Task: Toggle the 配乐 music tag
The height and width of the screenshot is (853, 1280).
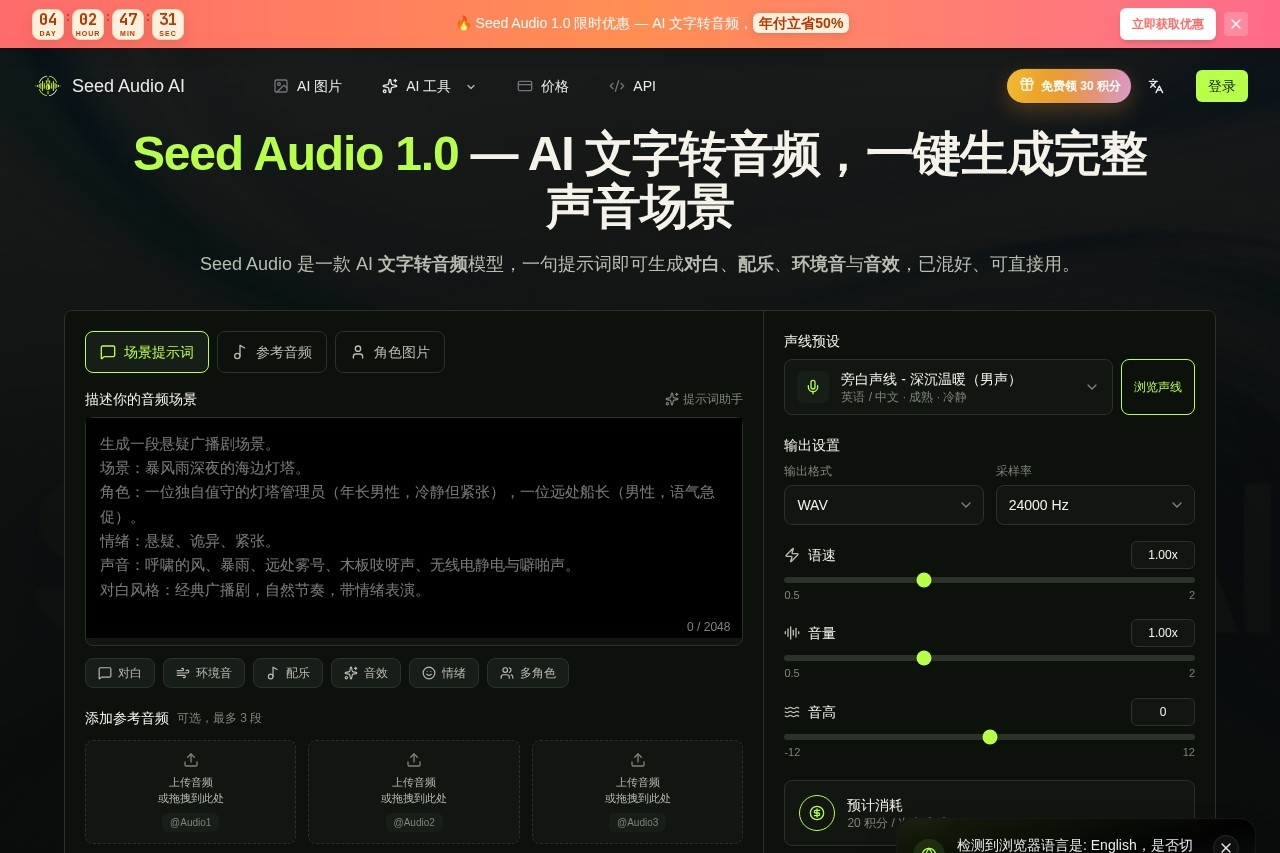Action: tap(288, 673)
